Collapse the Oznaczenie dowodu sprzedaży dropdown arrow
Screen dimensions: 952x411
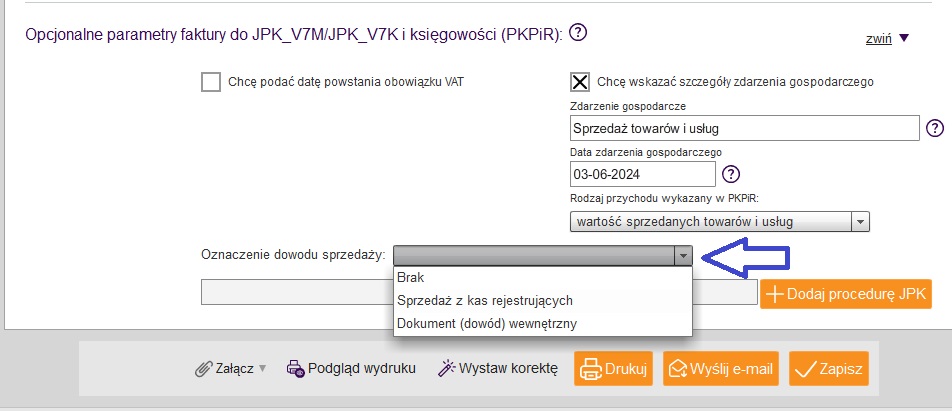682,256
